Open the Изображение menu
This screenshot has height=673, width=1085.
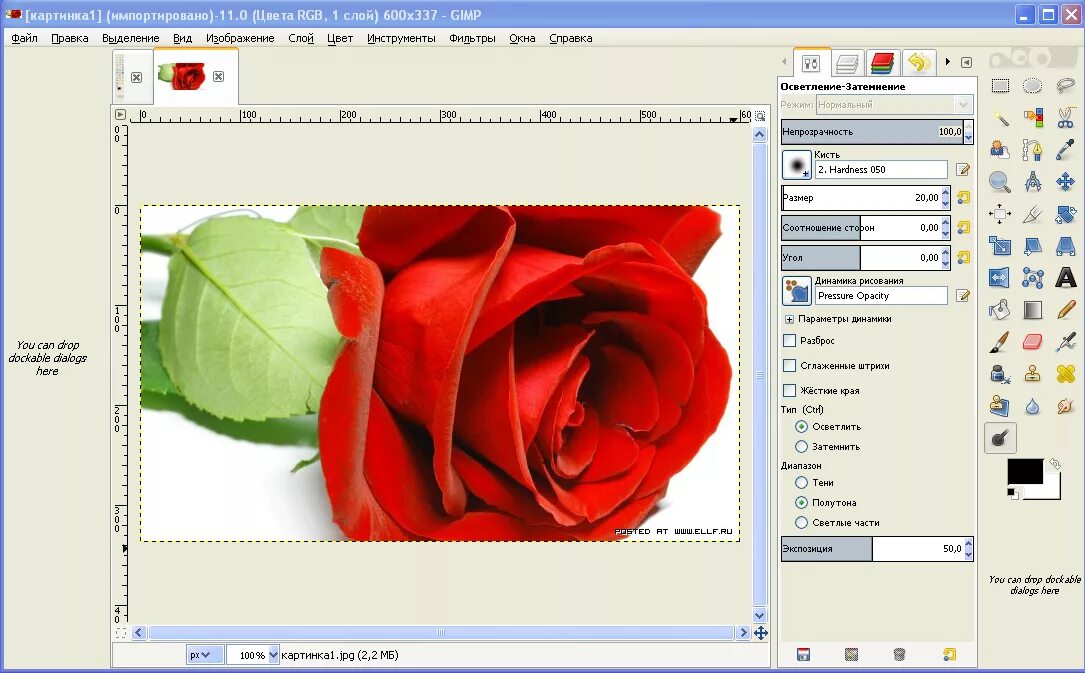(x=240, y=38)
